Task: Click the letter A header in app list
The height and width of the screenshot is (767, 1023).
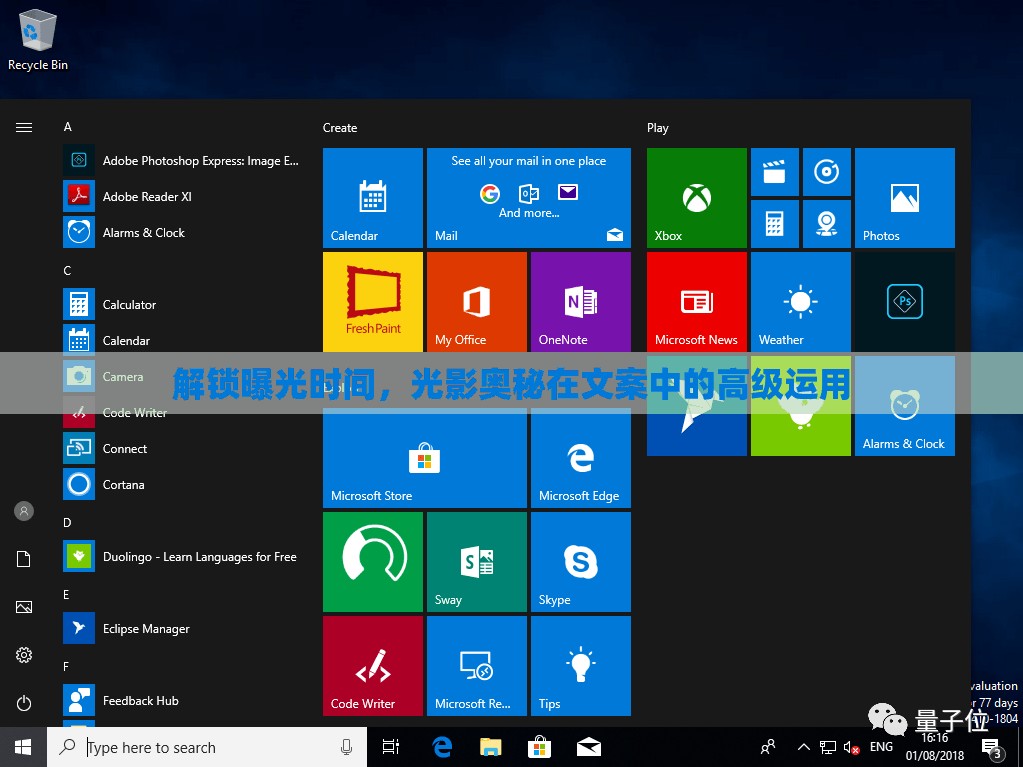Action: 67,127
